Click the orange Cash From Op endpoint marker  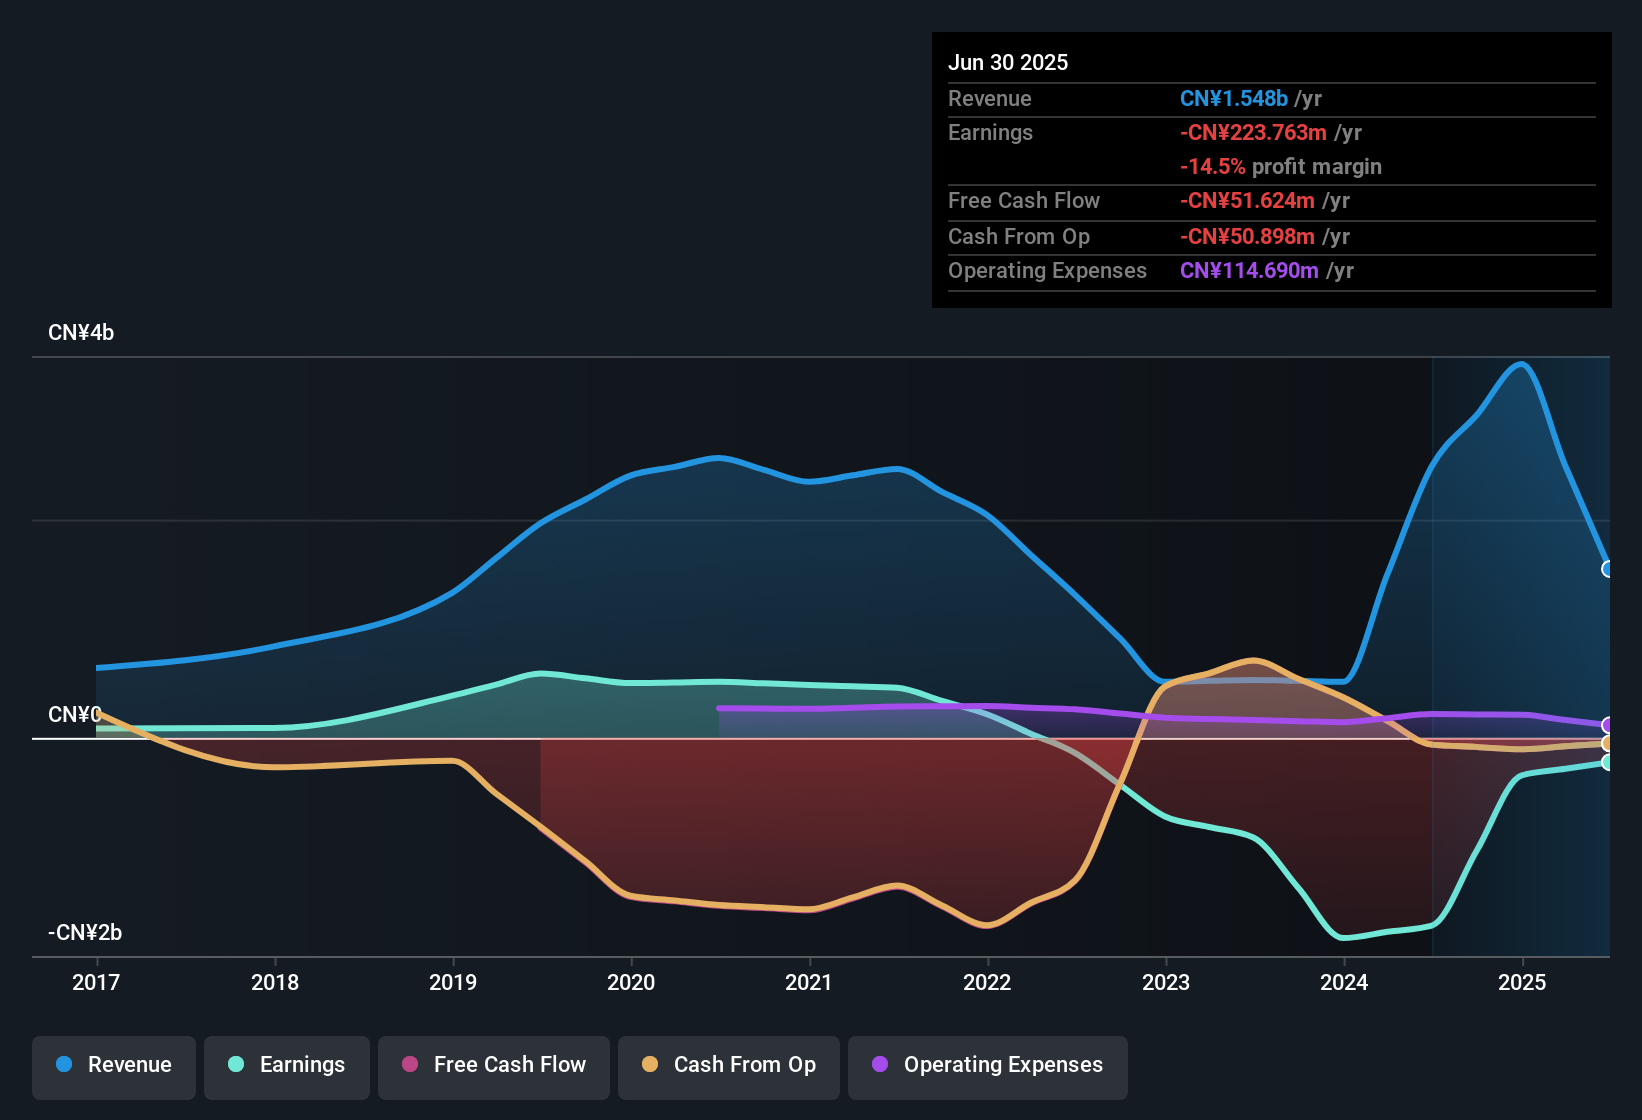point(1608,745)
